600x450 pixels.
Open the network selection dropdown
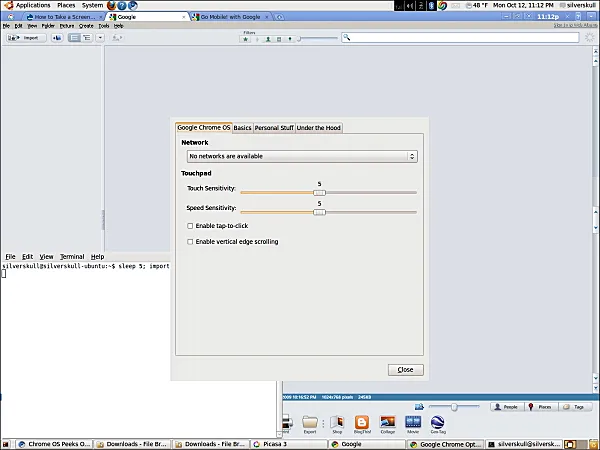301,157
